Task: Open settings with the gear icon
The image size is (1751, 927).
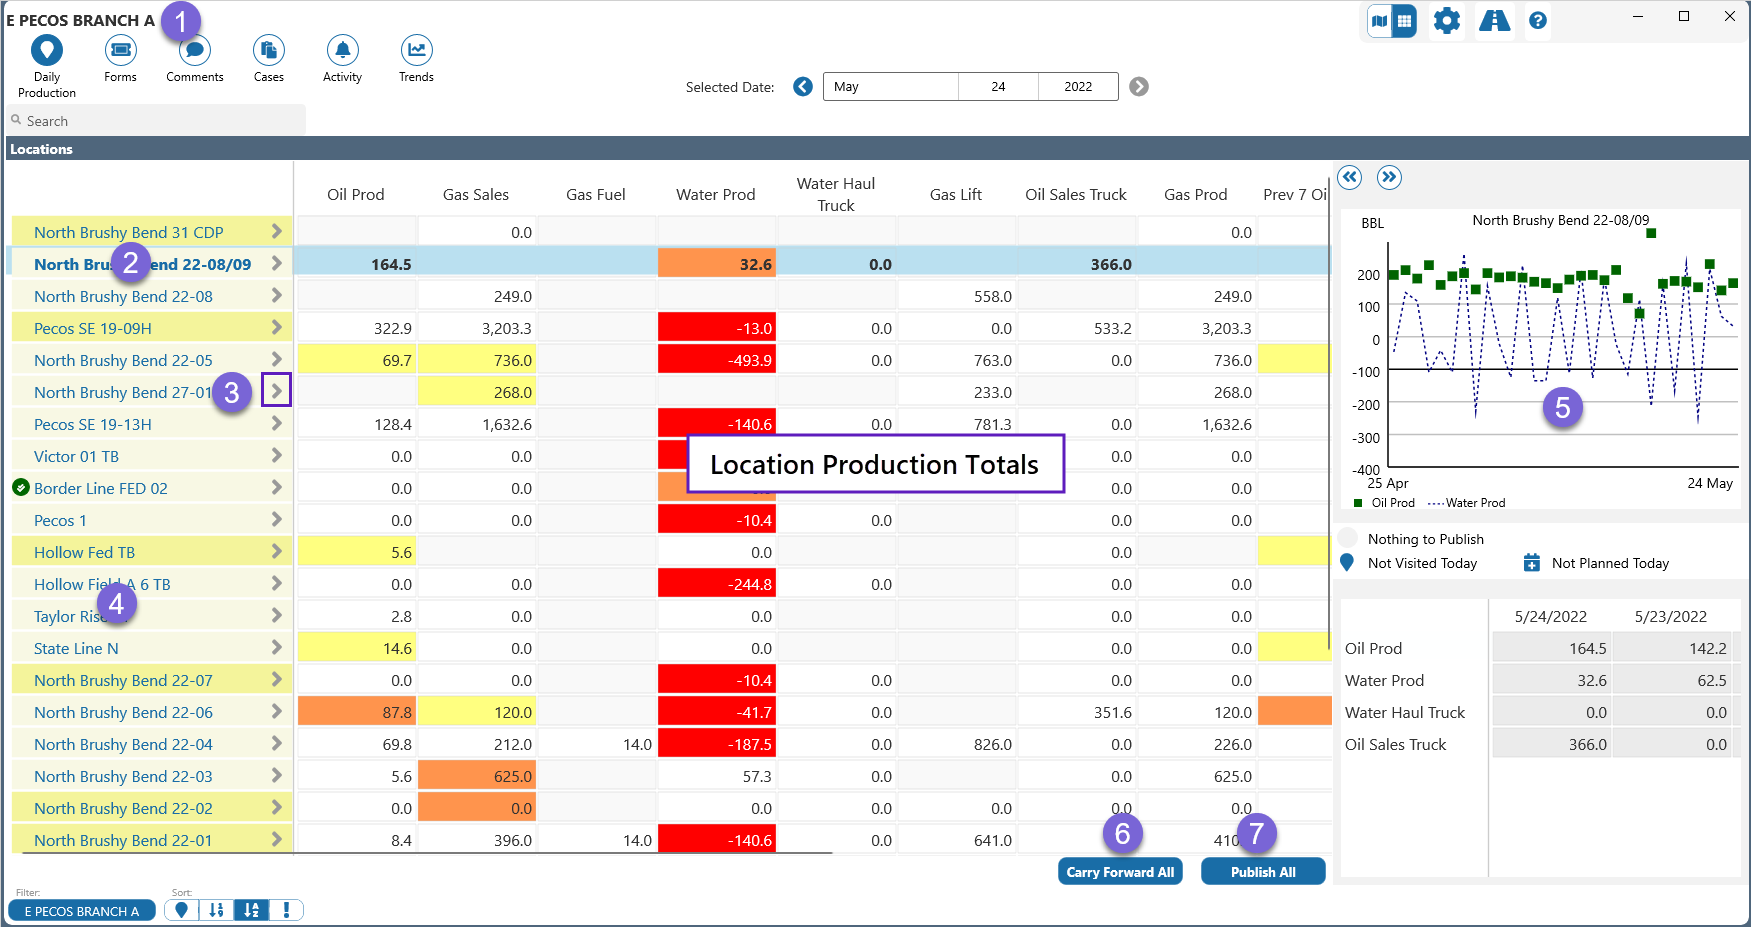Action: 1446,21
